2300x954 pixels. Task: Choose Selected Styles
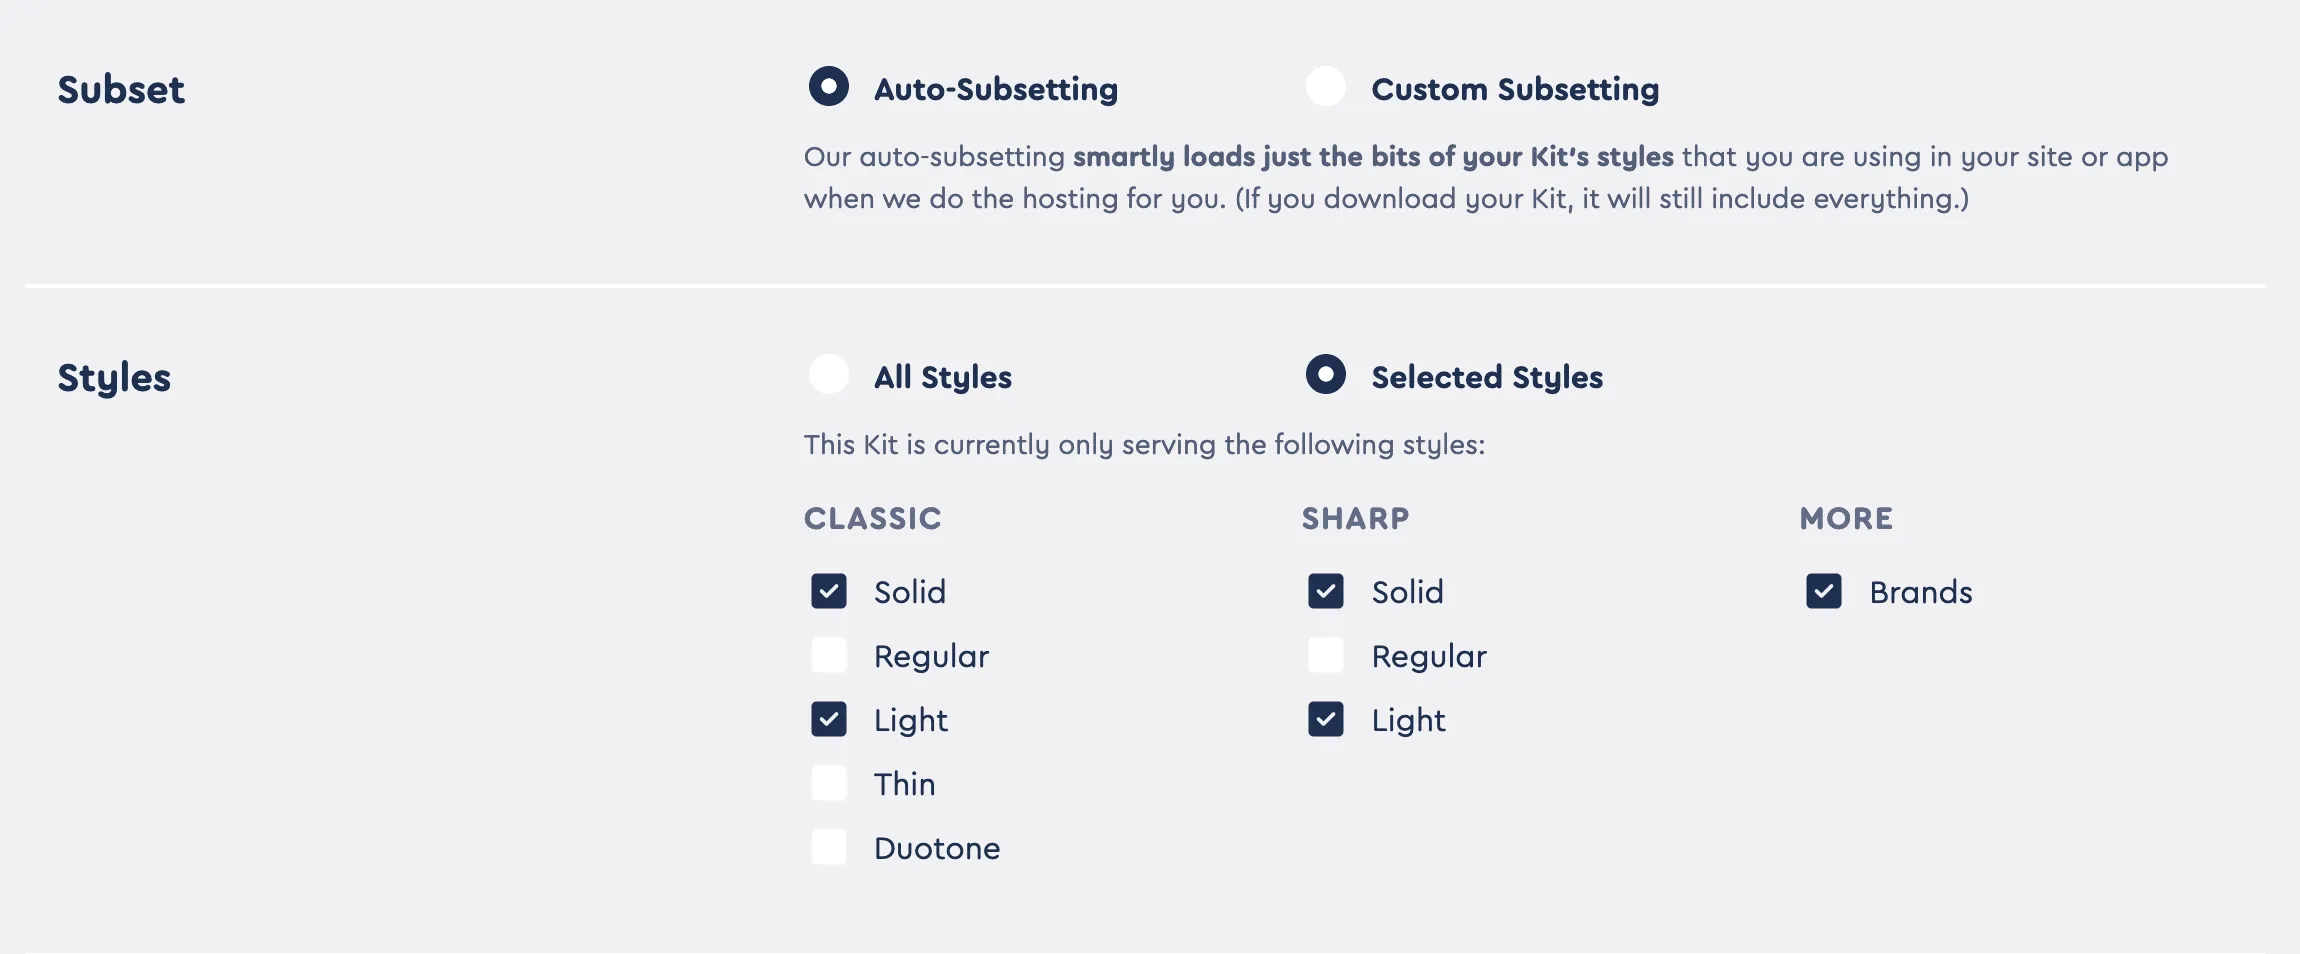click(1326, 376)
